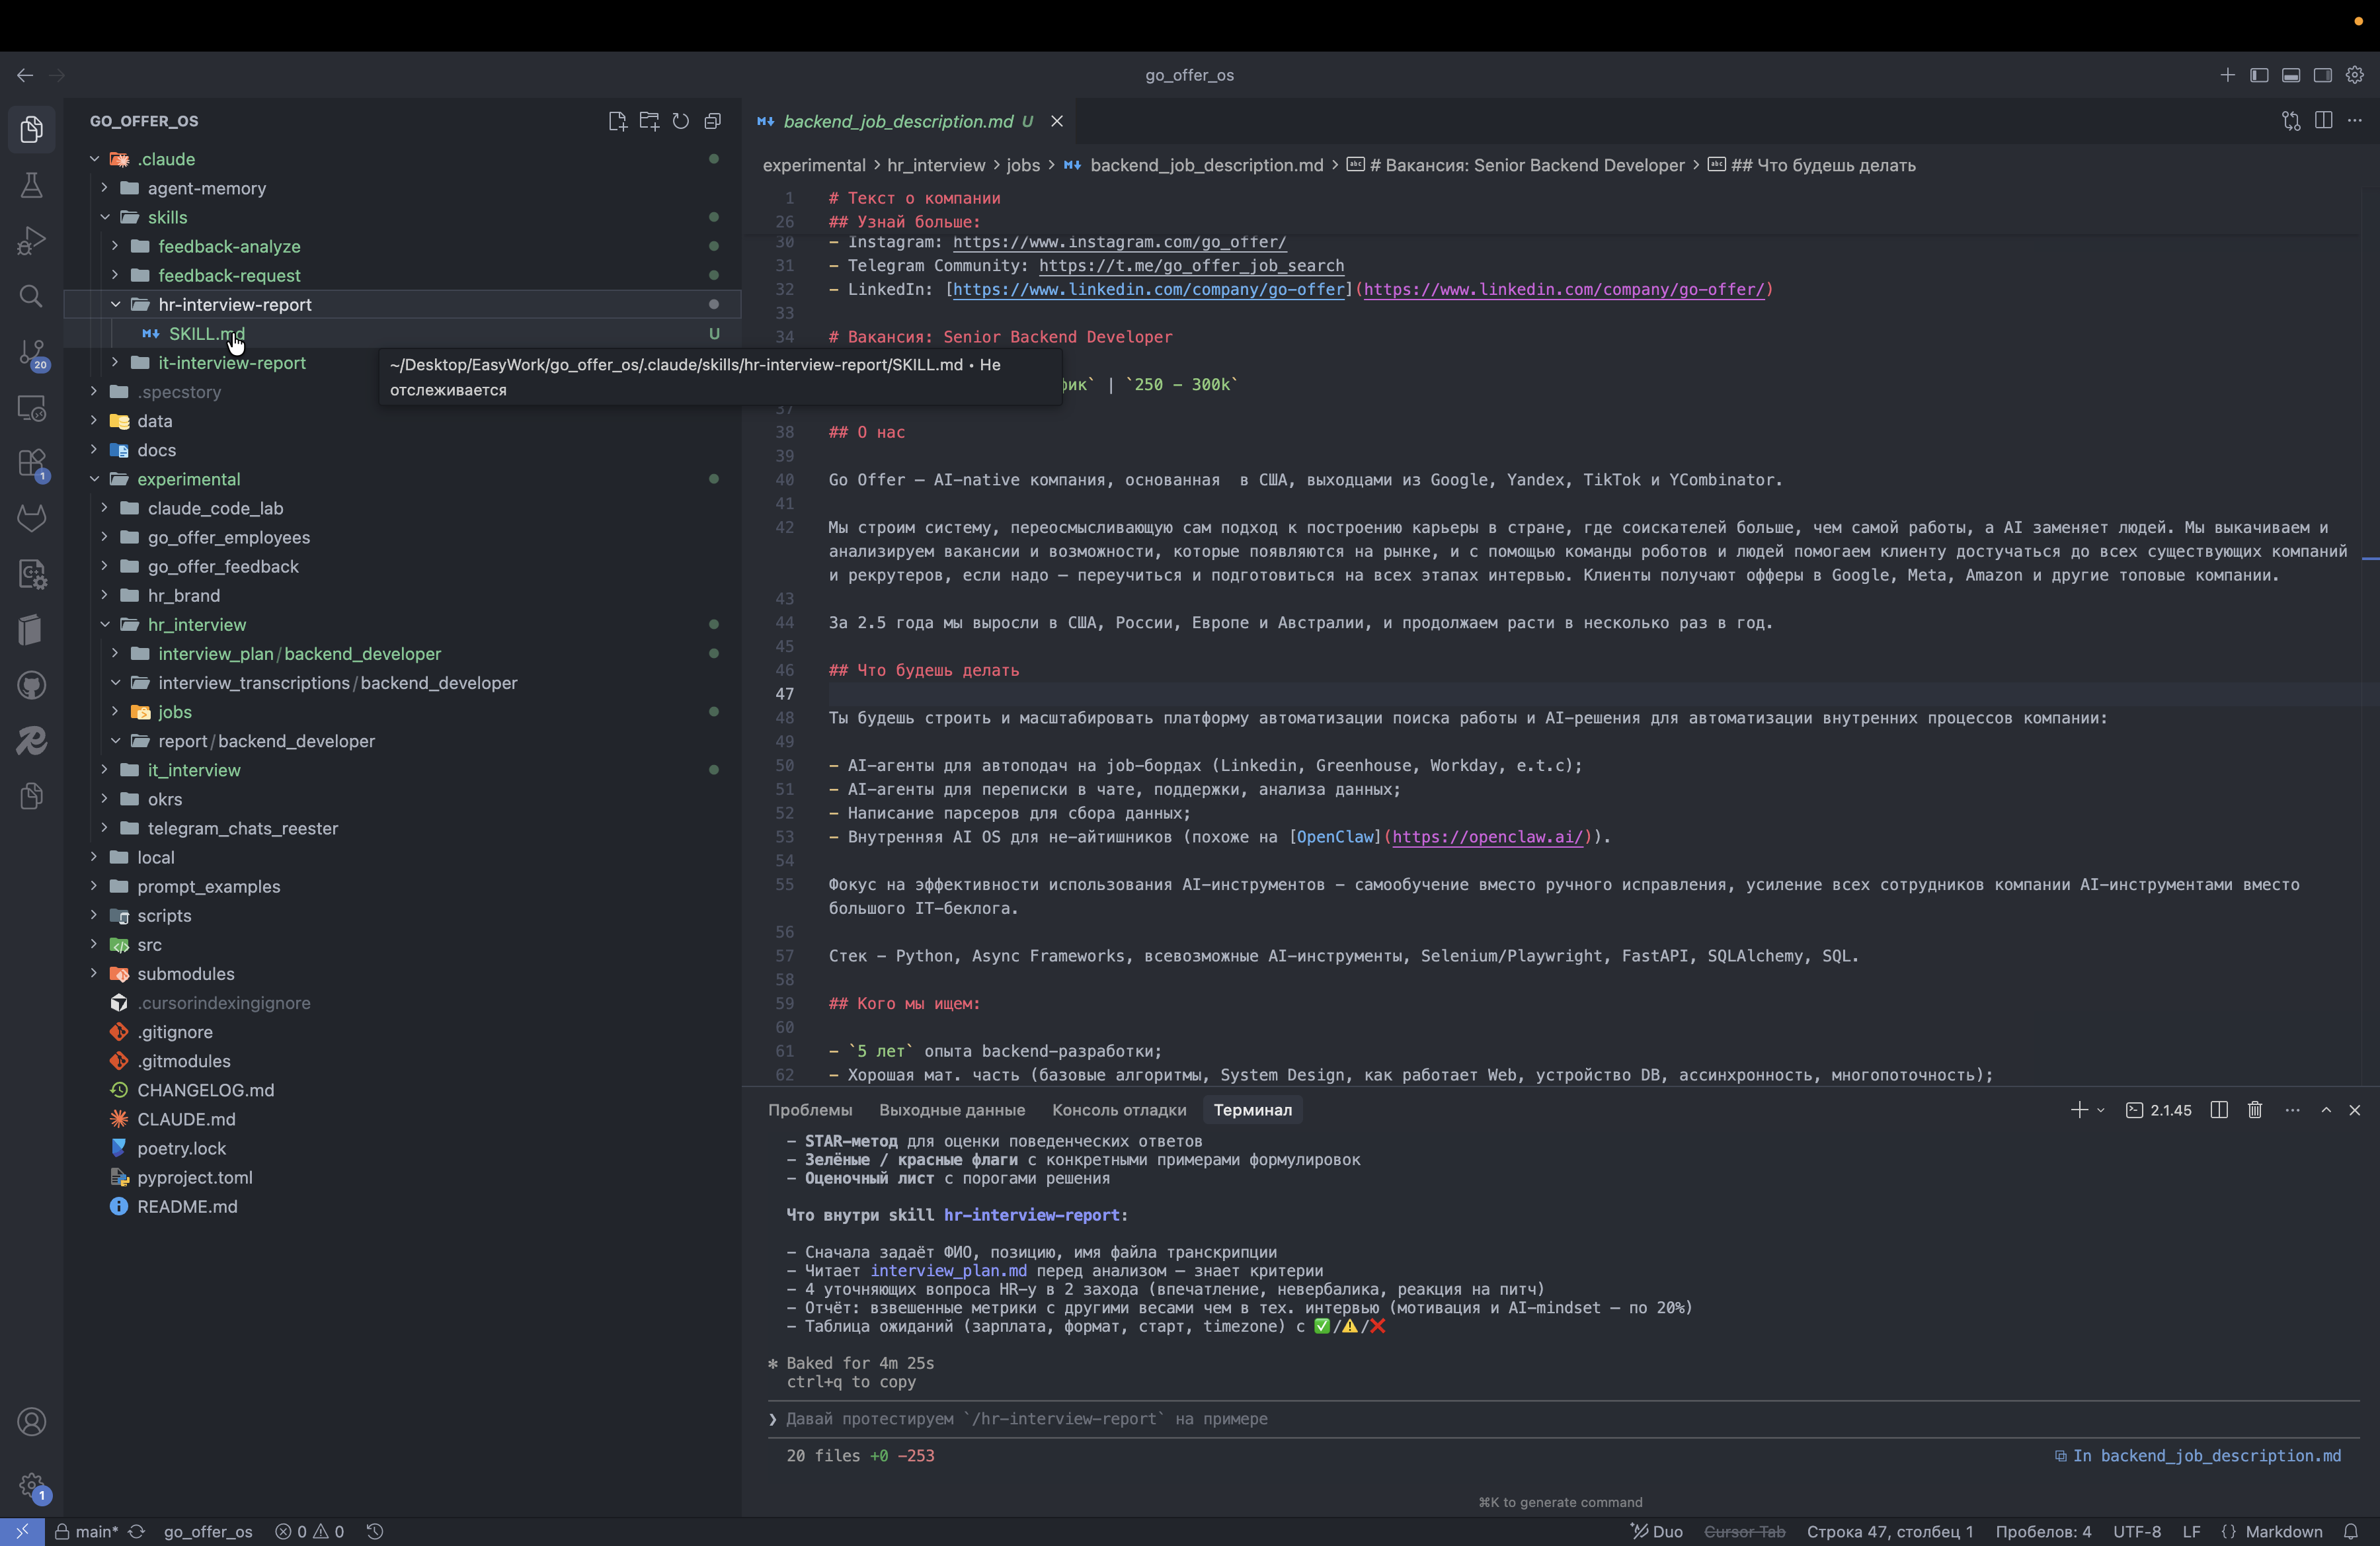This screenshot has height=1546, width=2380.
Task: Open the openclaw.ai link in editor
Action: [1487, 837]
